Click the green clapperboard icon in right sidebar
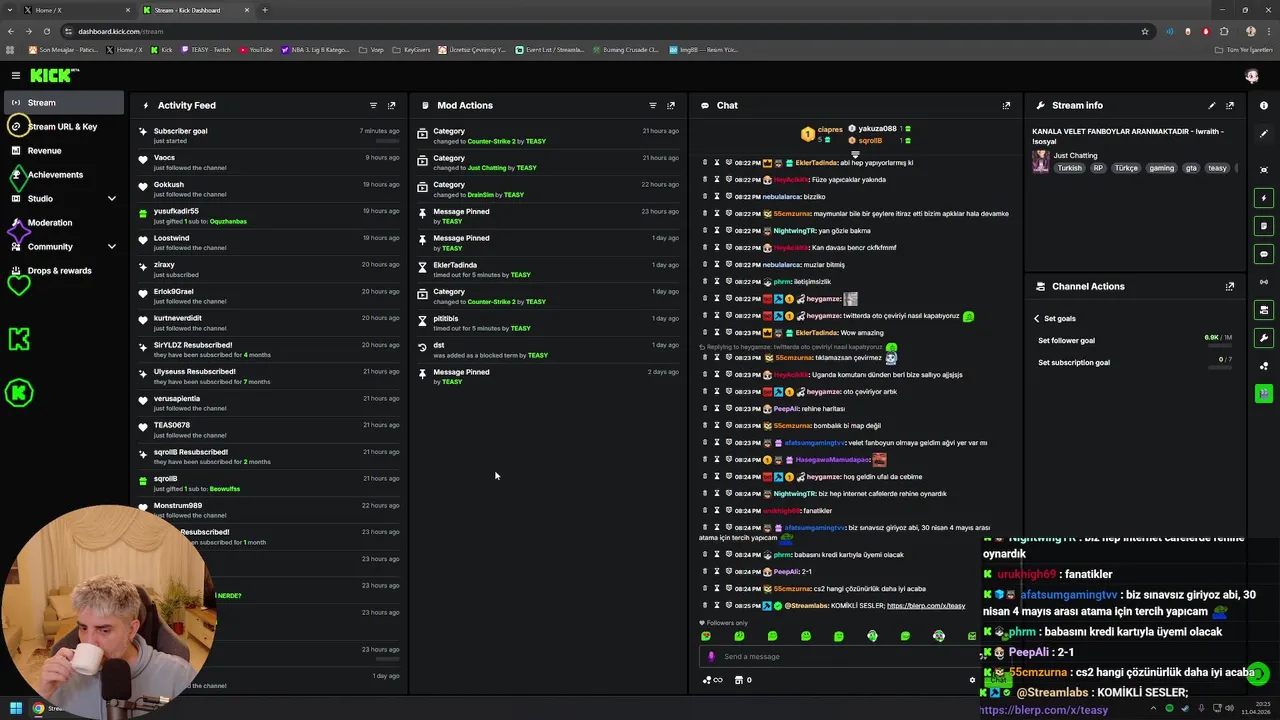The height and width of the screenshot is (720, 1280). click(1264, 394)
